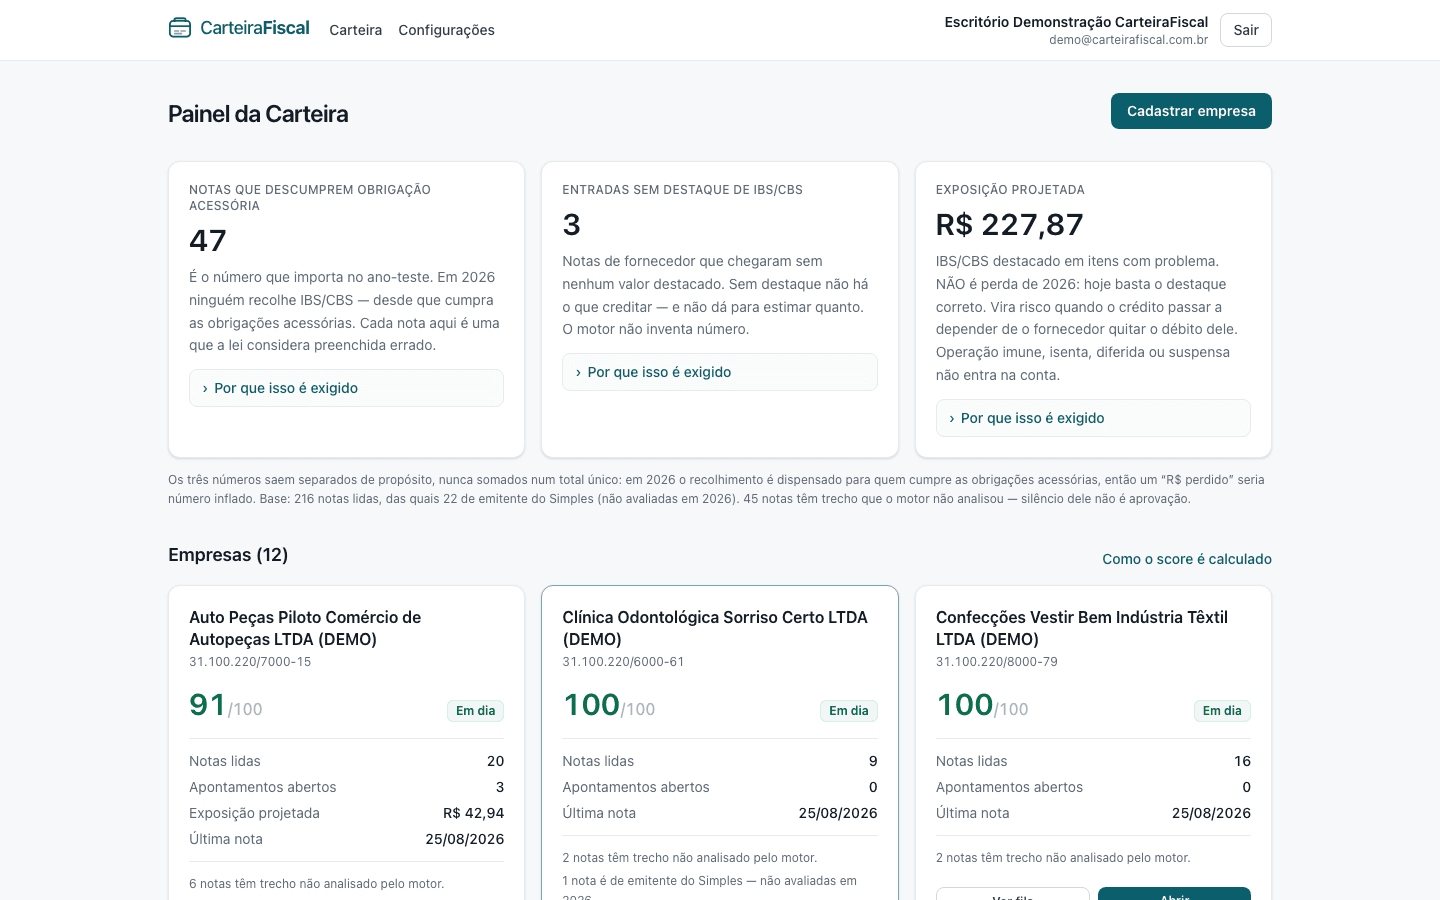Click the 'Em dia' badge on Confecções Vestir Bem
This screenshot has width=1440, height=900.
(1222, 711)
